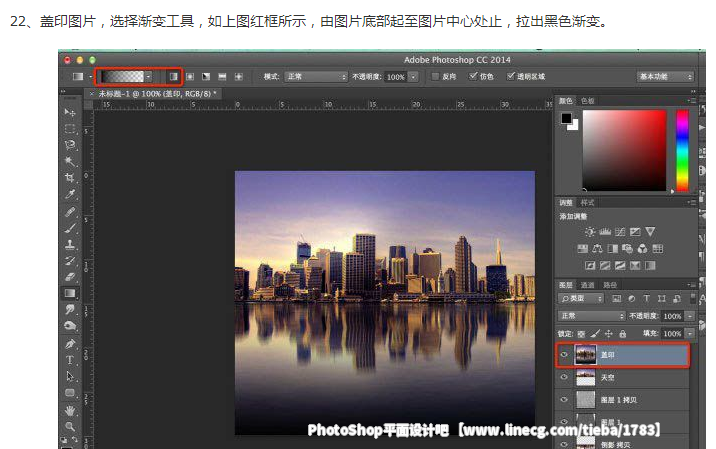Hide the 天空 layer

pos(564,377)
